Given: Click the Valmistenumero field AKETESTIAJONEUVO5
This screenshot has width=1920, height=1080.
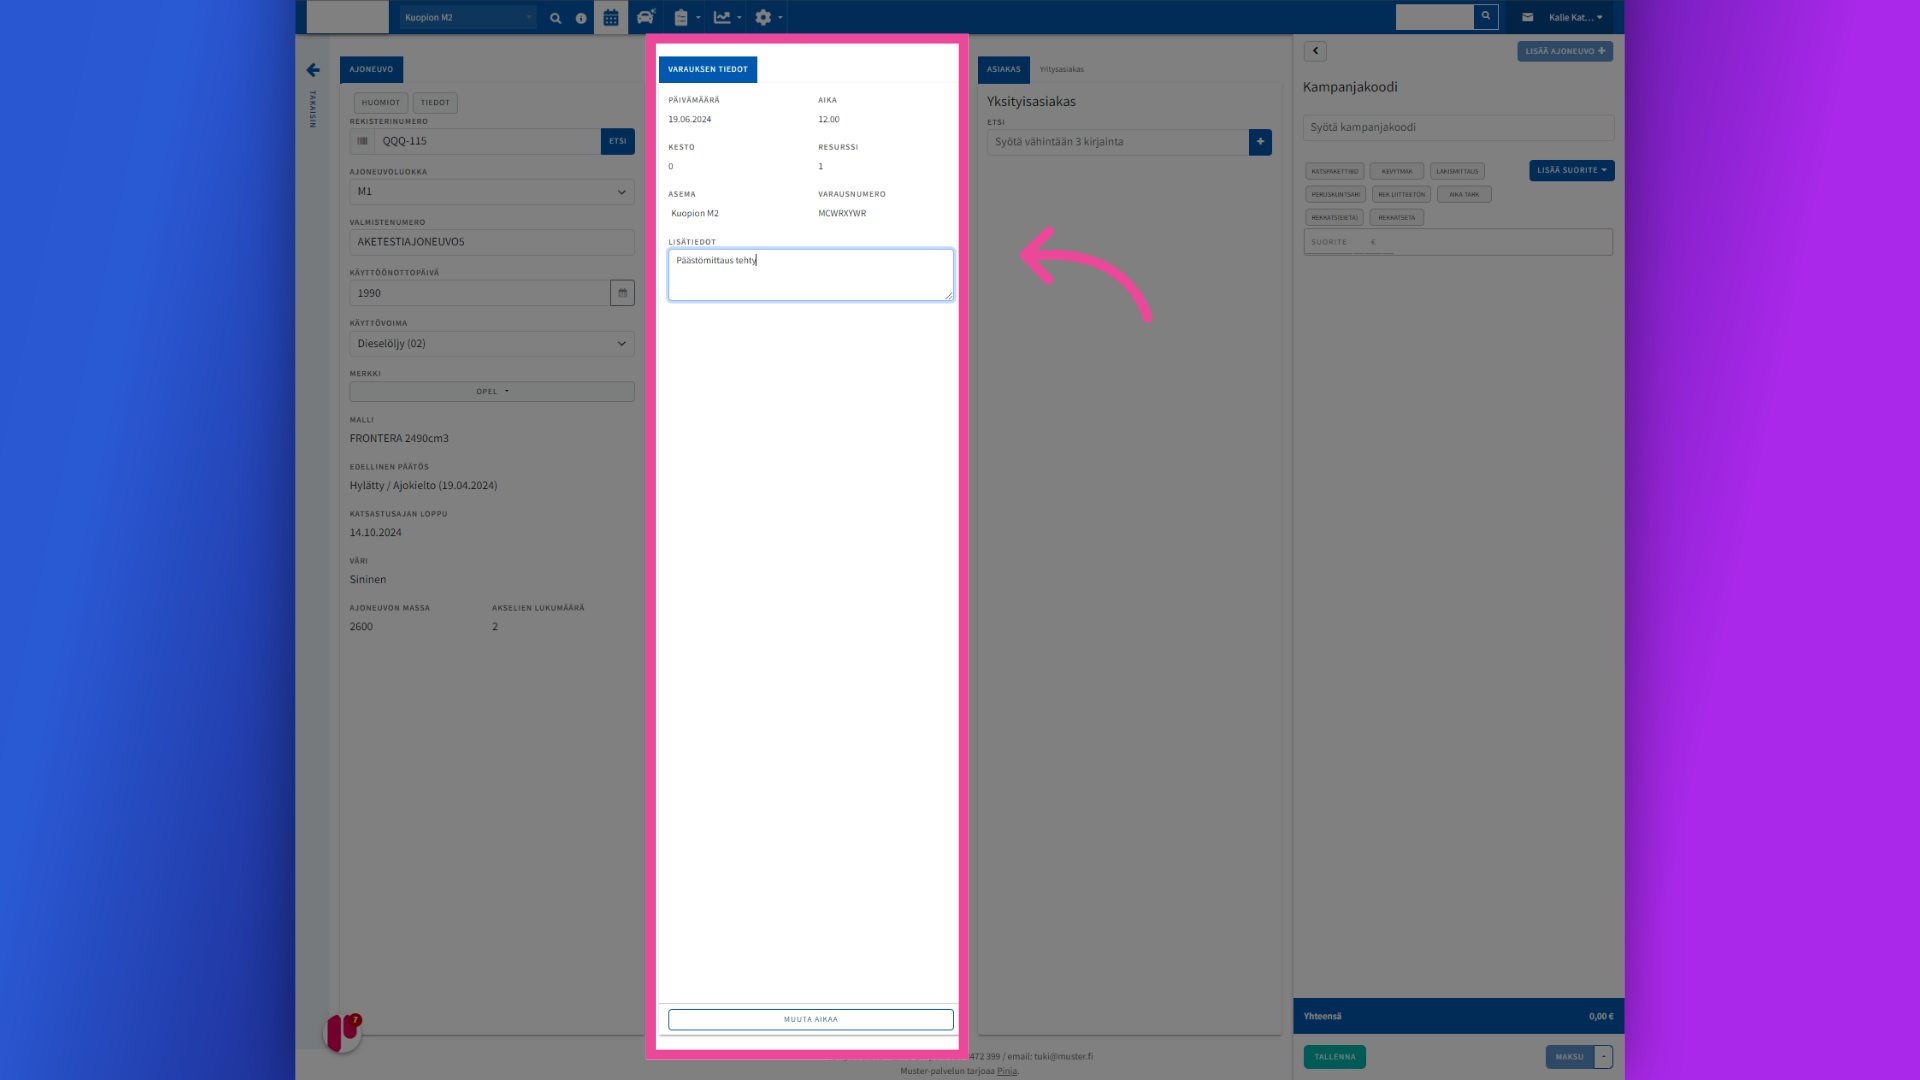Looking at the screenshot, I should 492,242.
